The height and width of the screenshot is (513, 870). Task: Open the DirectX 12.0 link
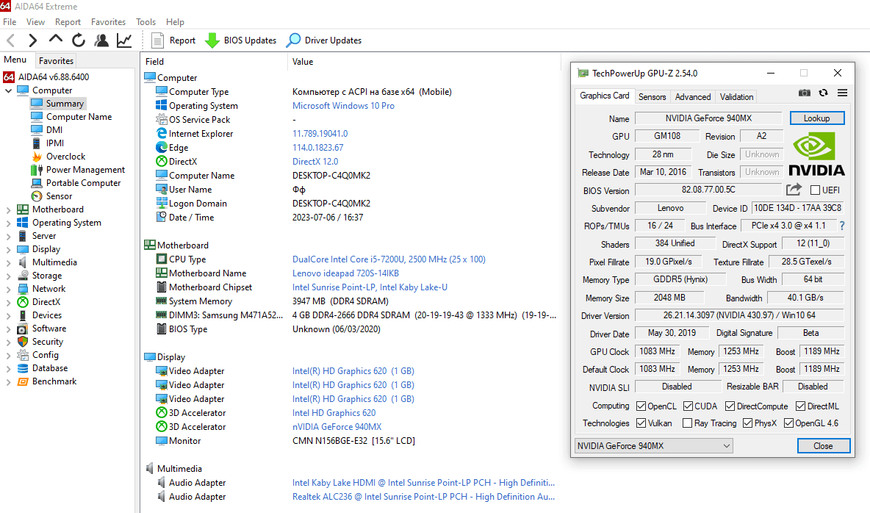coord(315,162)
